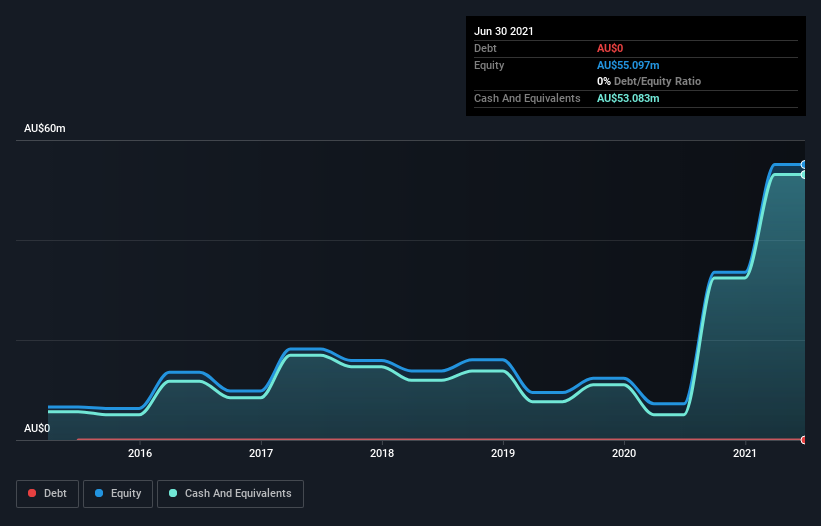This screenshot has height=526, width=821.
Task: Click Cash And Equivalents label in tooltip
Action: coord(527,98)
